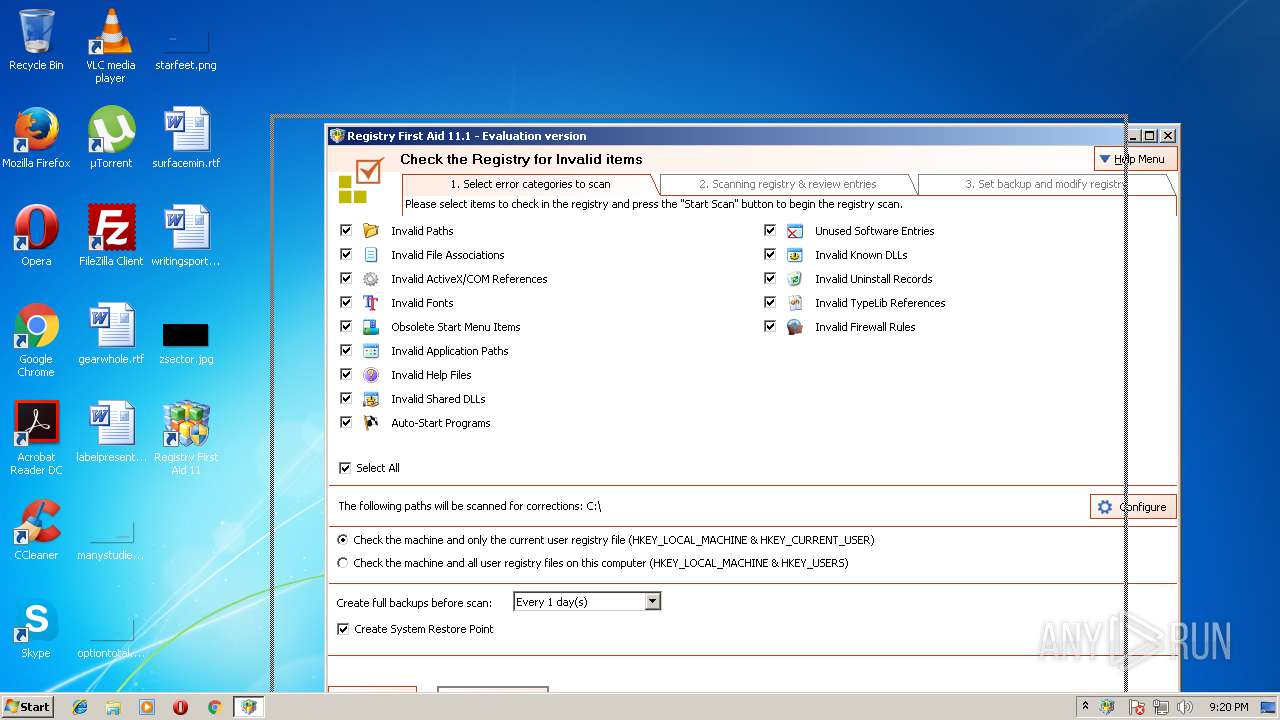Uncheck the Unused Software Entries checkbox
The height and width of the screenshot is (720, 1280).
(770, 230)
